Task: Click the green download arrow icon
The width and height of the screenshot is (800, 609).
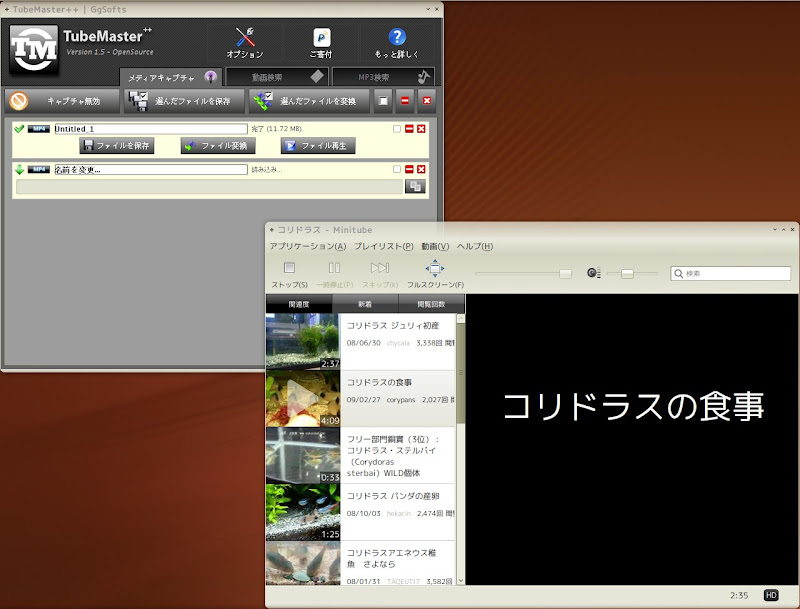Action: pyautogui.click(x=19, y=170)
